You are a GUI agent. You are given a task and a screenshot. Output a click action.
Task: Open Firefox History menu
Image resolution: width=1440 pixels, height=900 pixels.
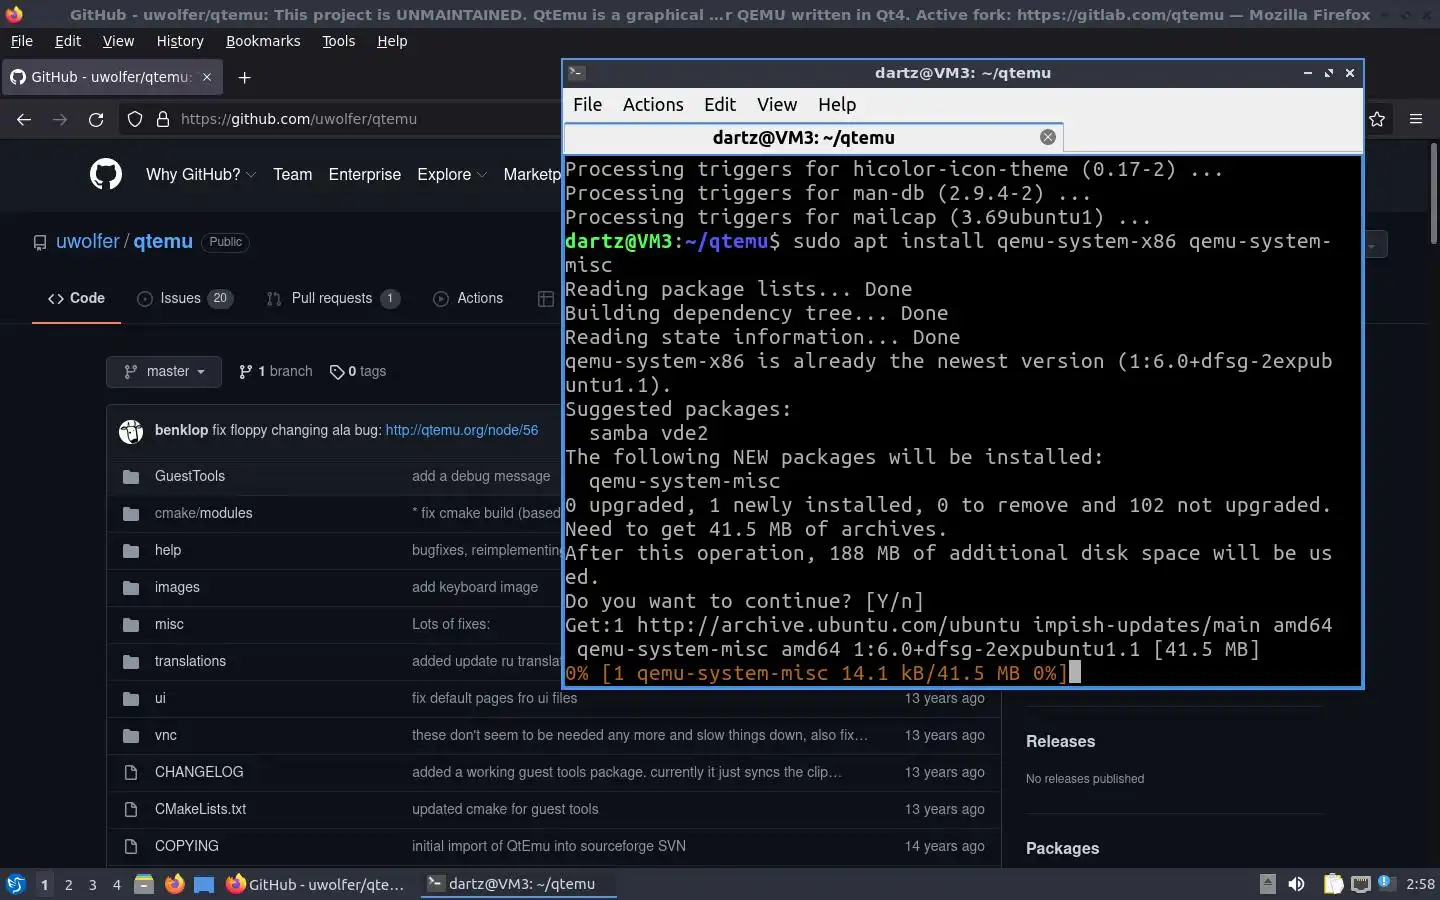click(180, 41)
